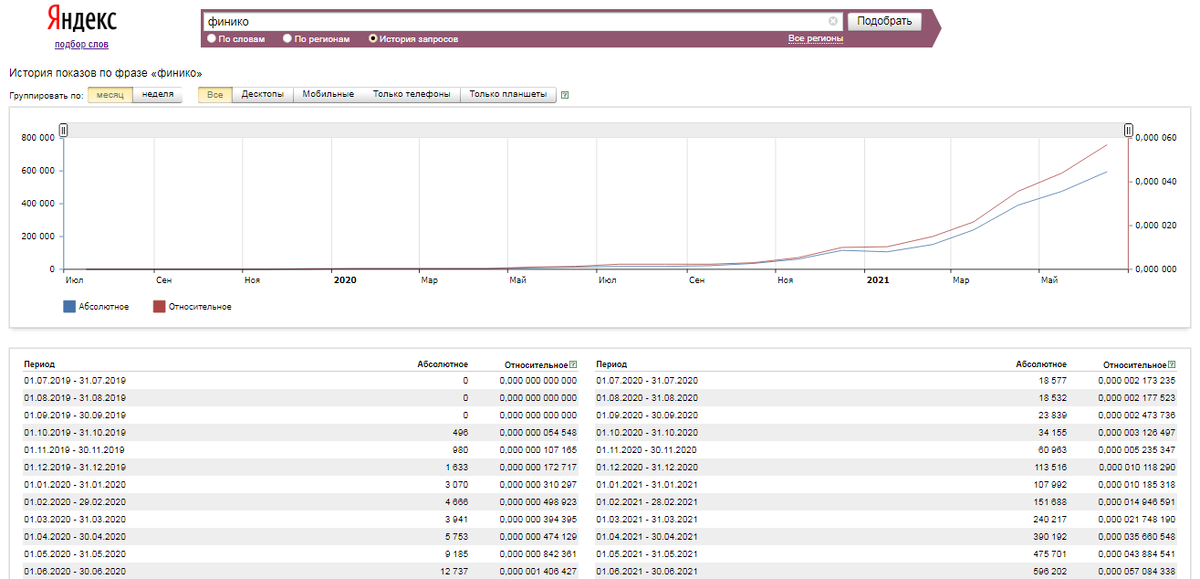
Task: Click the 2020 label on chart axis
Action: (x=345, y=281)
